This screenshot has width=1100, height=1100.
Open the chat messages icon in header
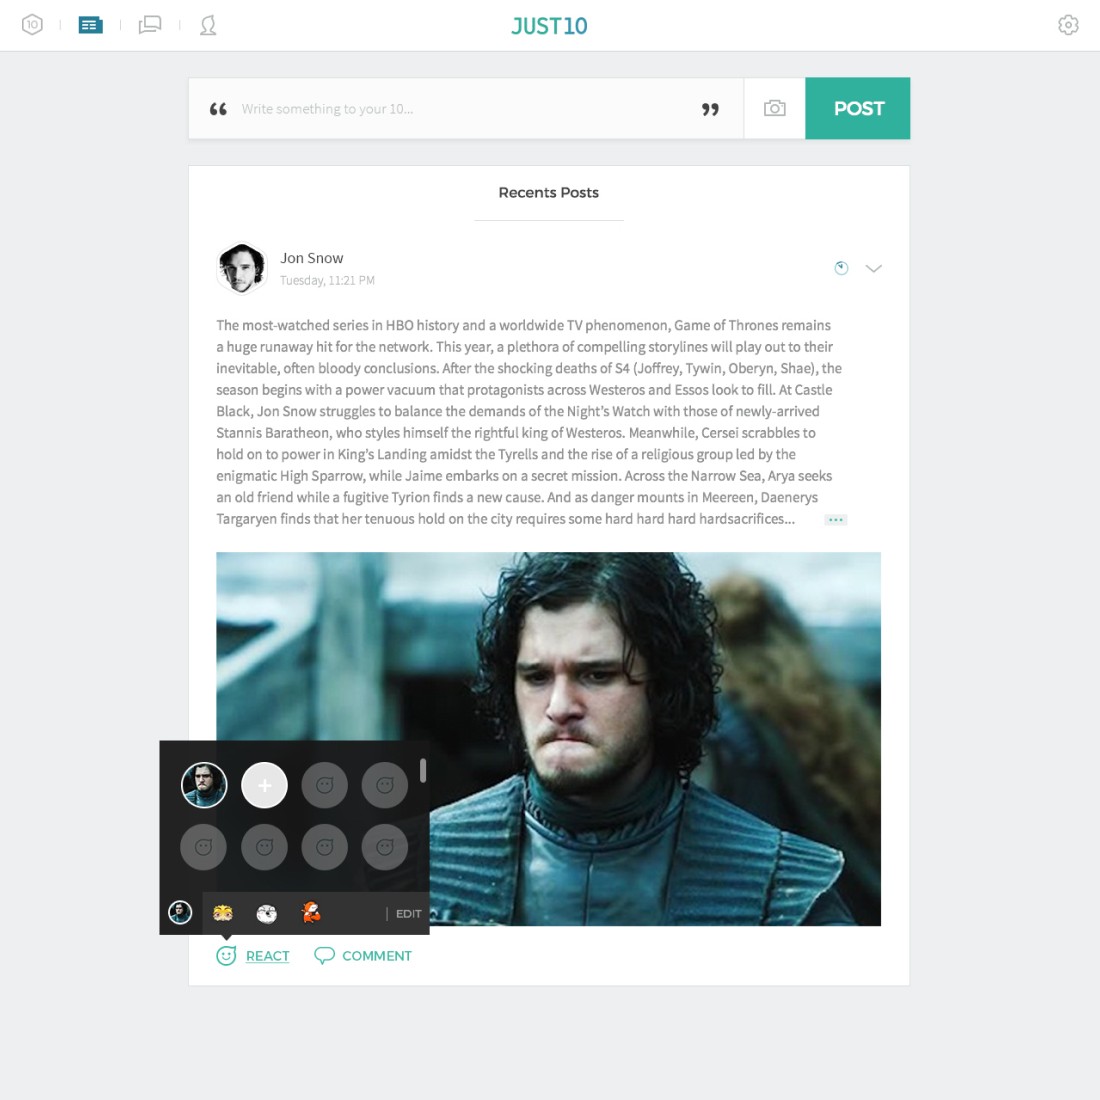(x=150, y=25)
